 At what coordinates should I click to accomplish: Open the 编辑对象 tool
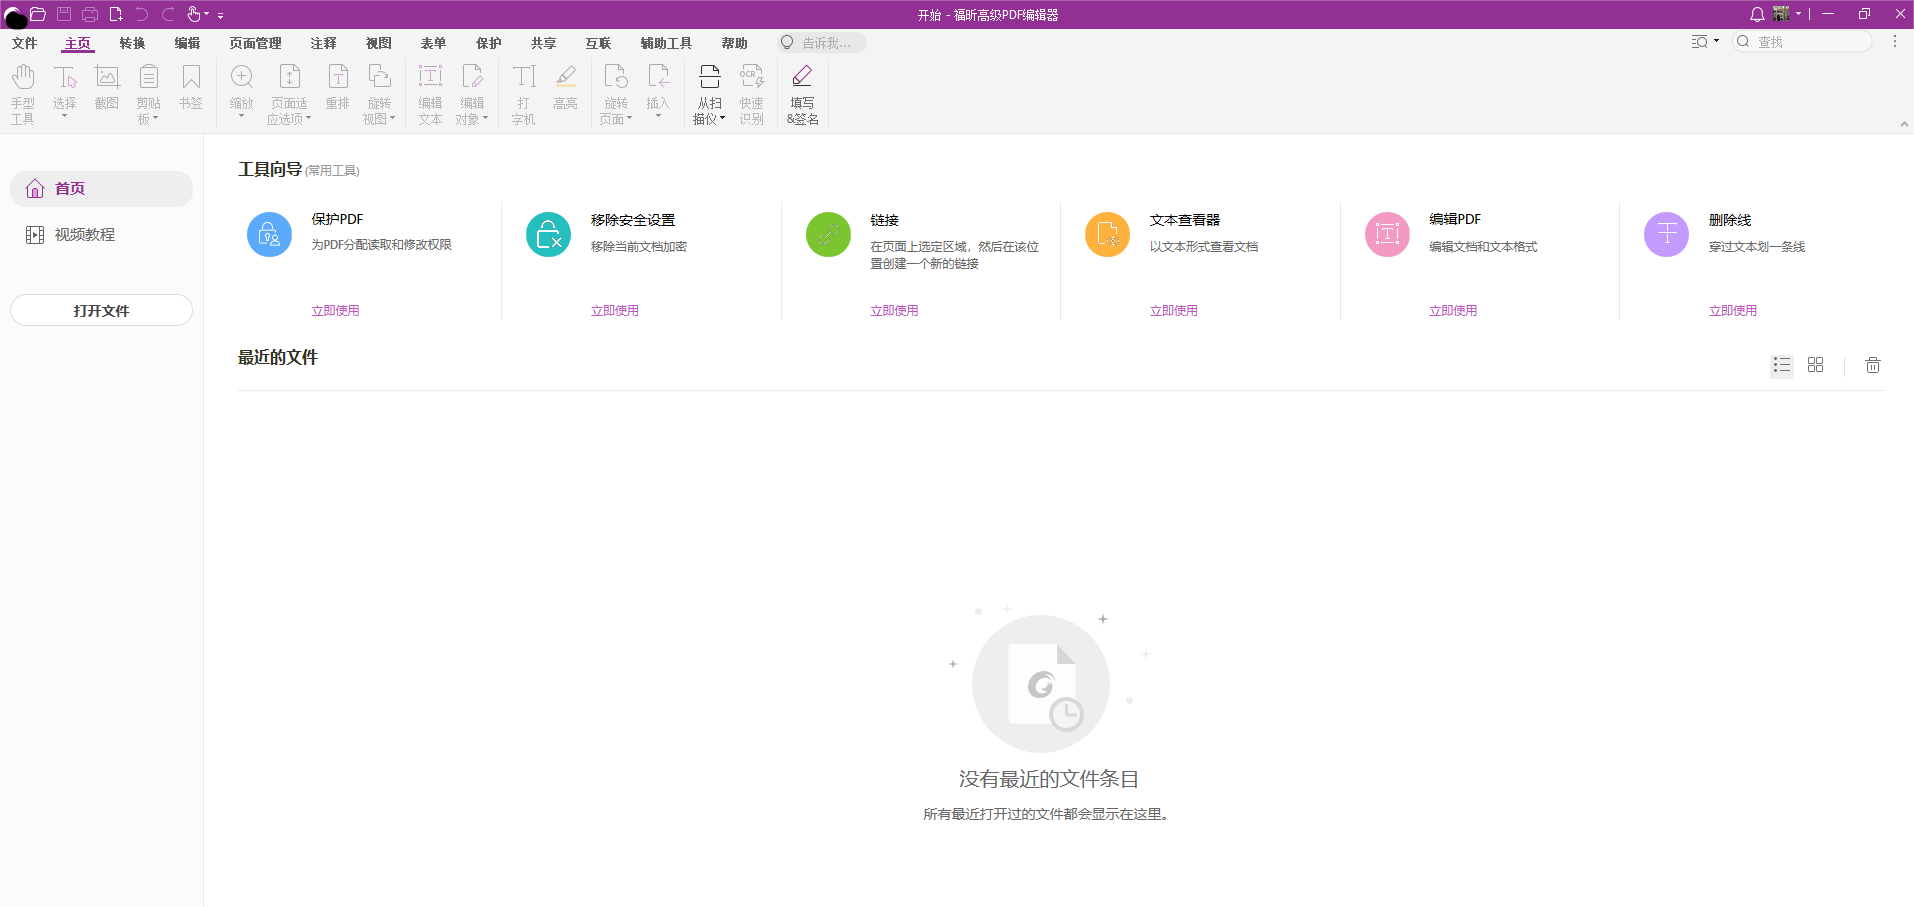(471, 92)
